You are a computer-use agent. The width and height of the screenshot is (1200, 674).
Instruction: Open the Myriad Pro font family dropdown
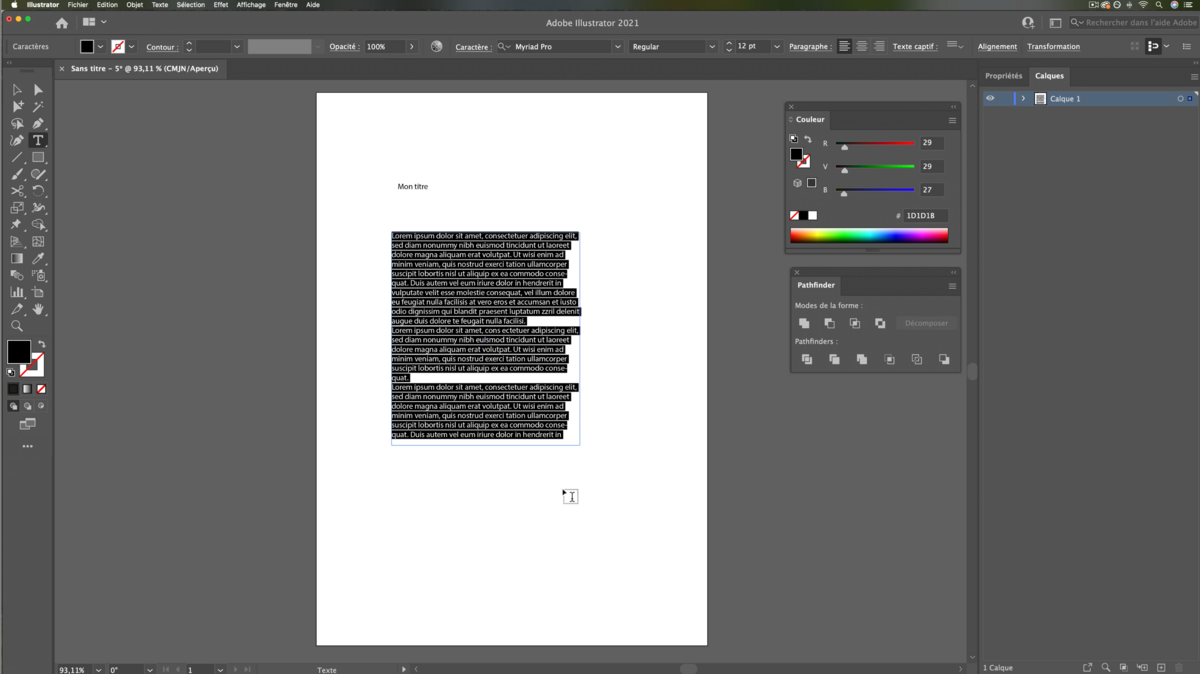[617, 47]
